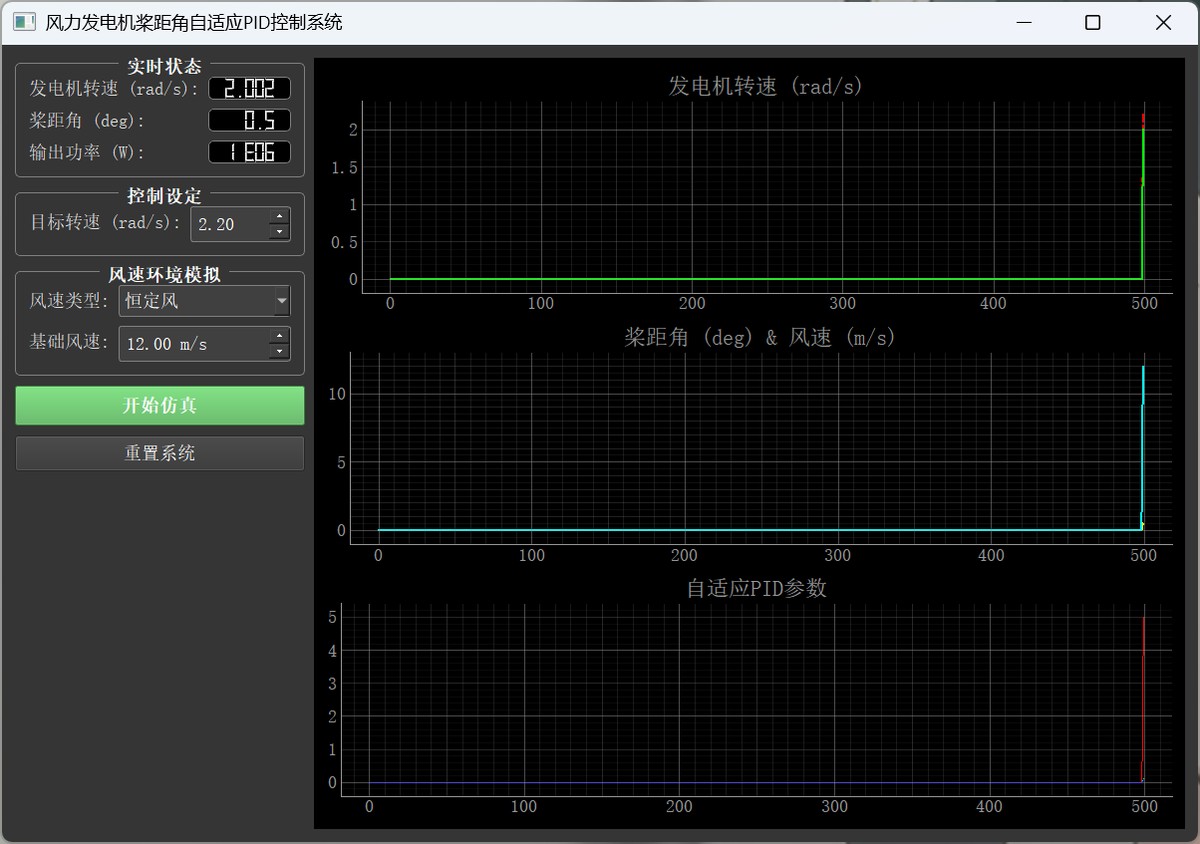
Task: Minimize the PID control system window
Action: (x=1023, y=22)
